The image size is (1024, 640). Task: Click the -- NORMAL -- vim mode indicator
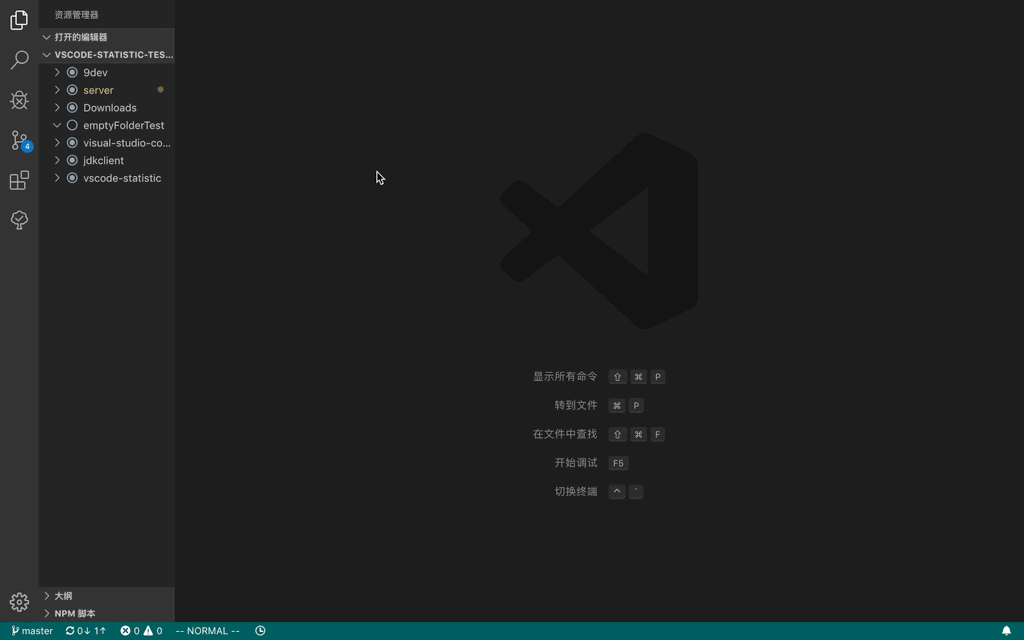(208, 631)
